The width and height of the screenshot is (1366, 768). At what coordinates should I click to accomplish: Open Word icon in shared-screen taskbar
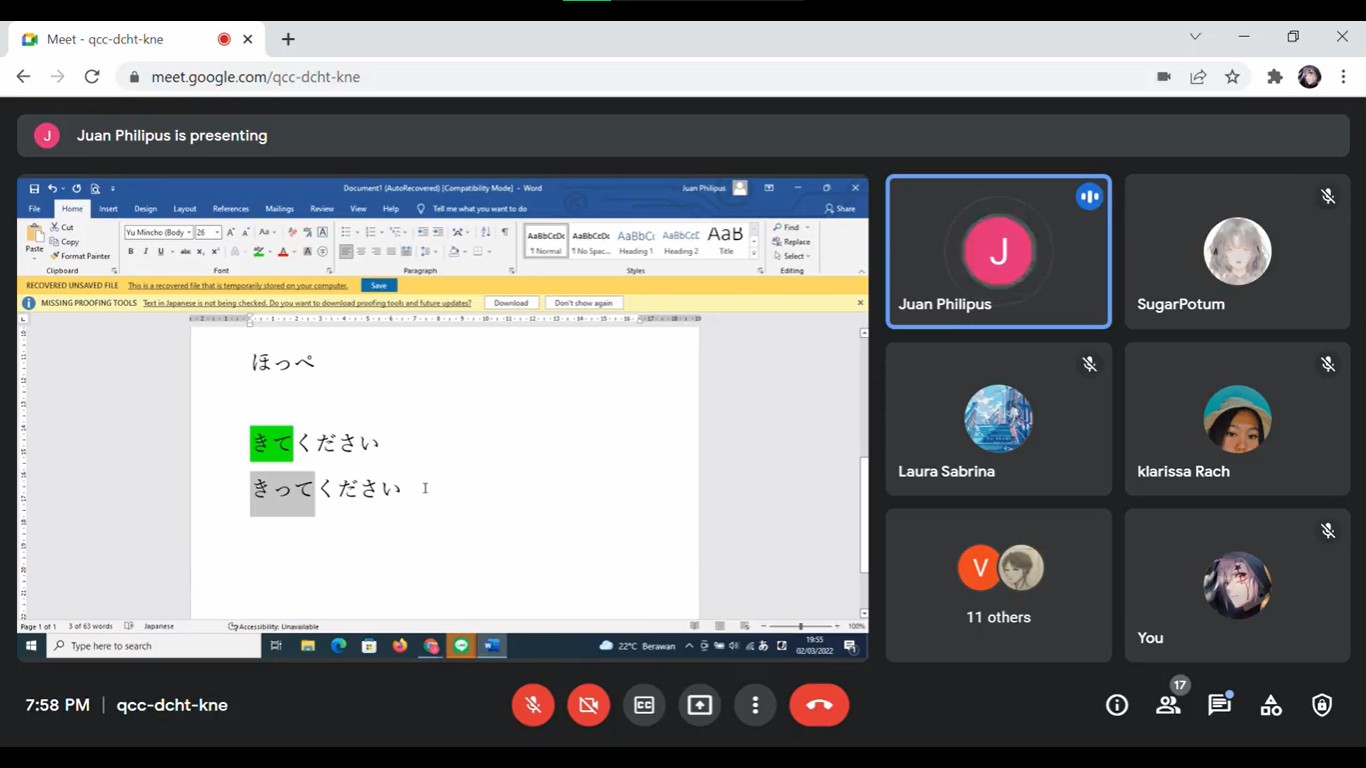coord(492,646)
